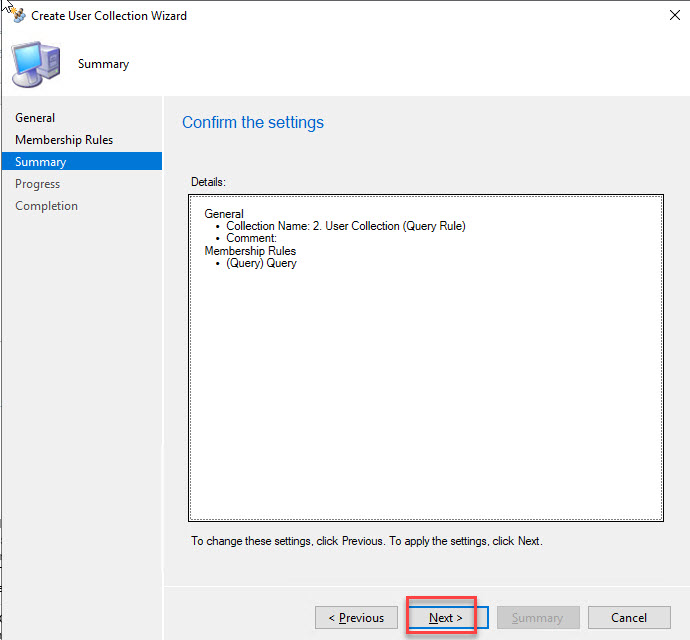This screenshot has height=640, width=690.
Task: Click the Progress step in sidebar
Action: (x=38, y=184)
